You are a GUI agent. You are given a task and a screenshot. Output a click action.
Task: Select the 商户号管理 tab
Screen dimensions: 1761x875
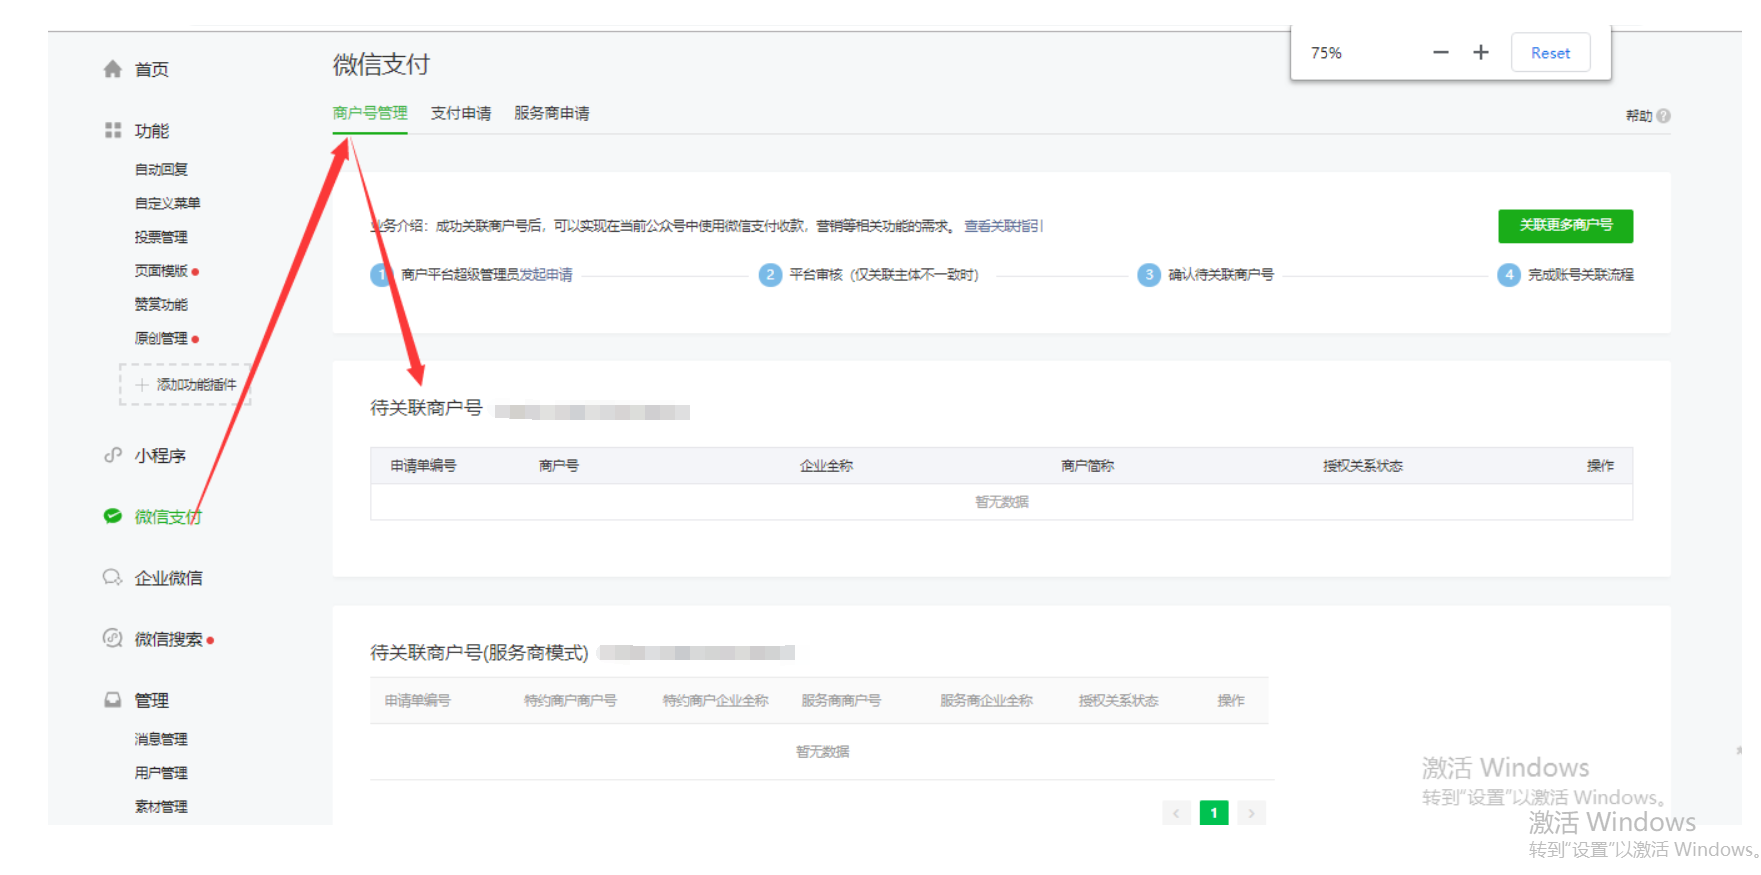coord(370,113)
